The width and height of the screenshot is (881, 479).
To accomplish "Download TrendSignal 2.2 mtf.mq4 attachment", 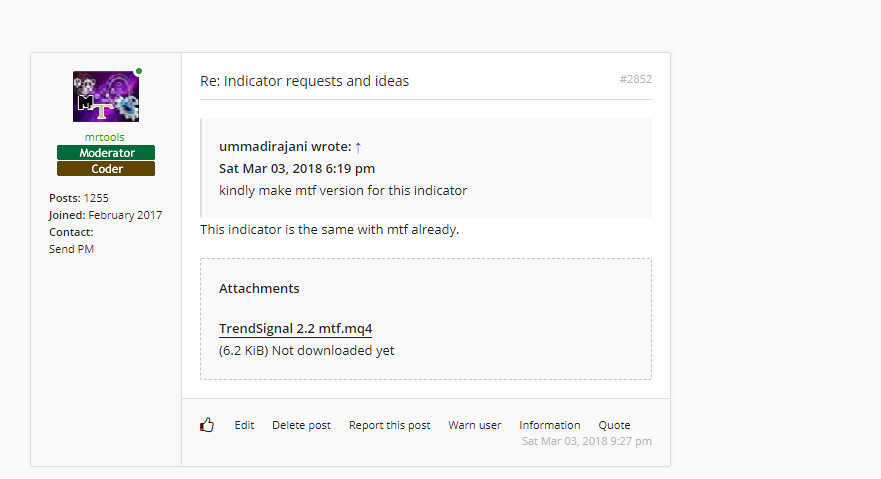I will 295,329.
